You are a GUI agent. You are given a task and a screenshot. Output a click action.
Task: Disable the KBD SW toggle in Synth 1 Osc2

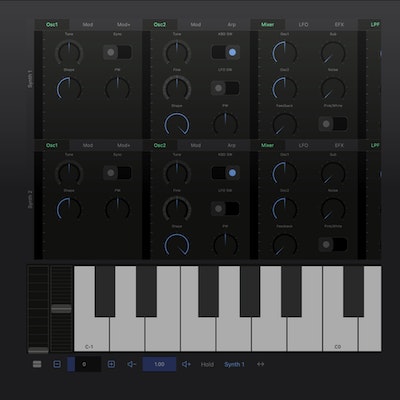225,52
